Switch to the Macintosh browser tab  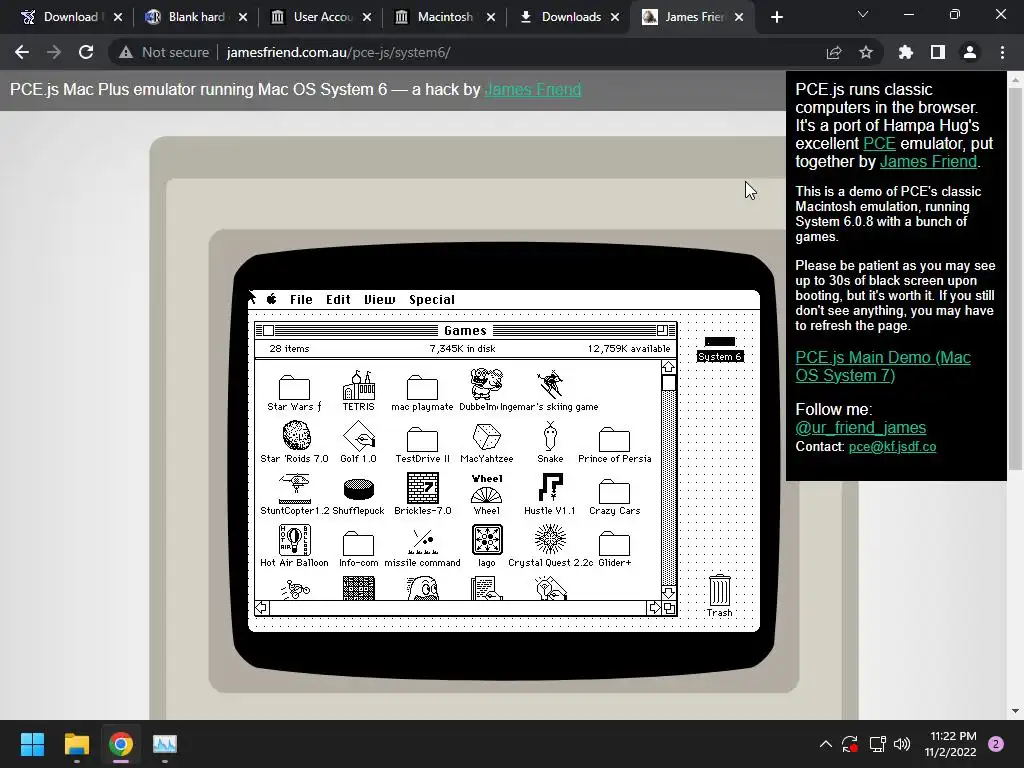point(445,17)
